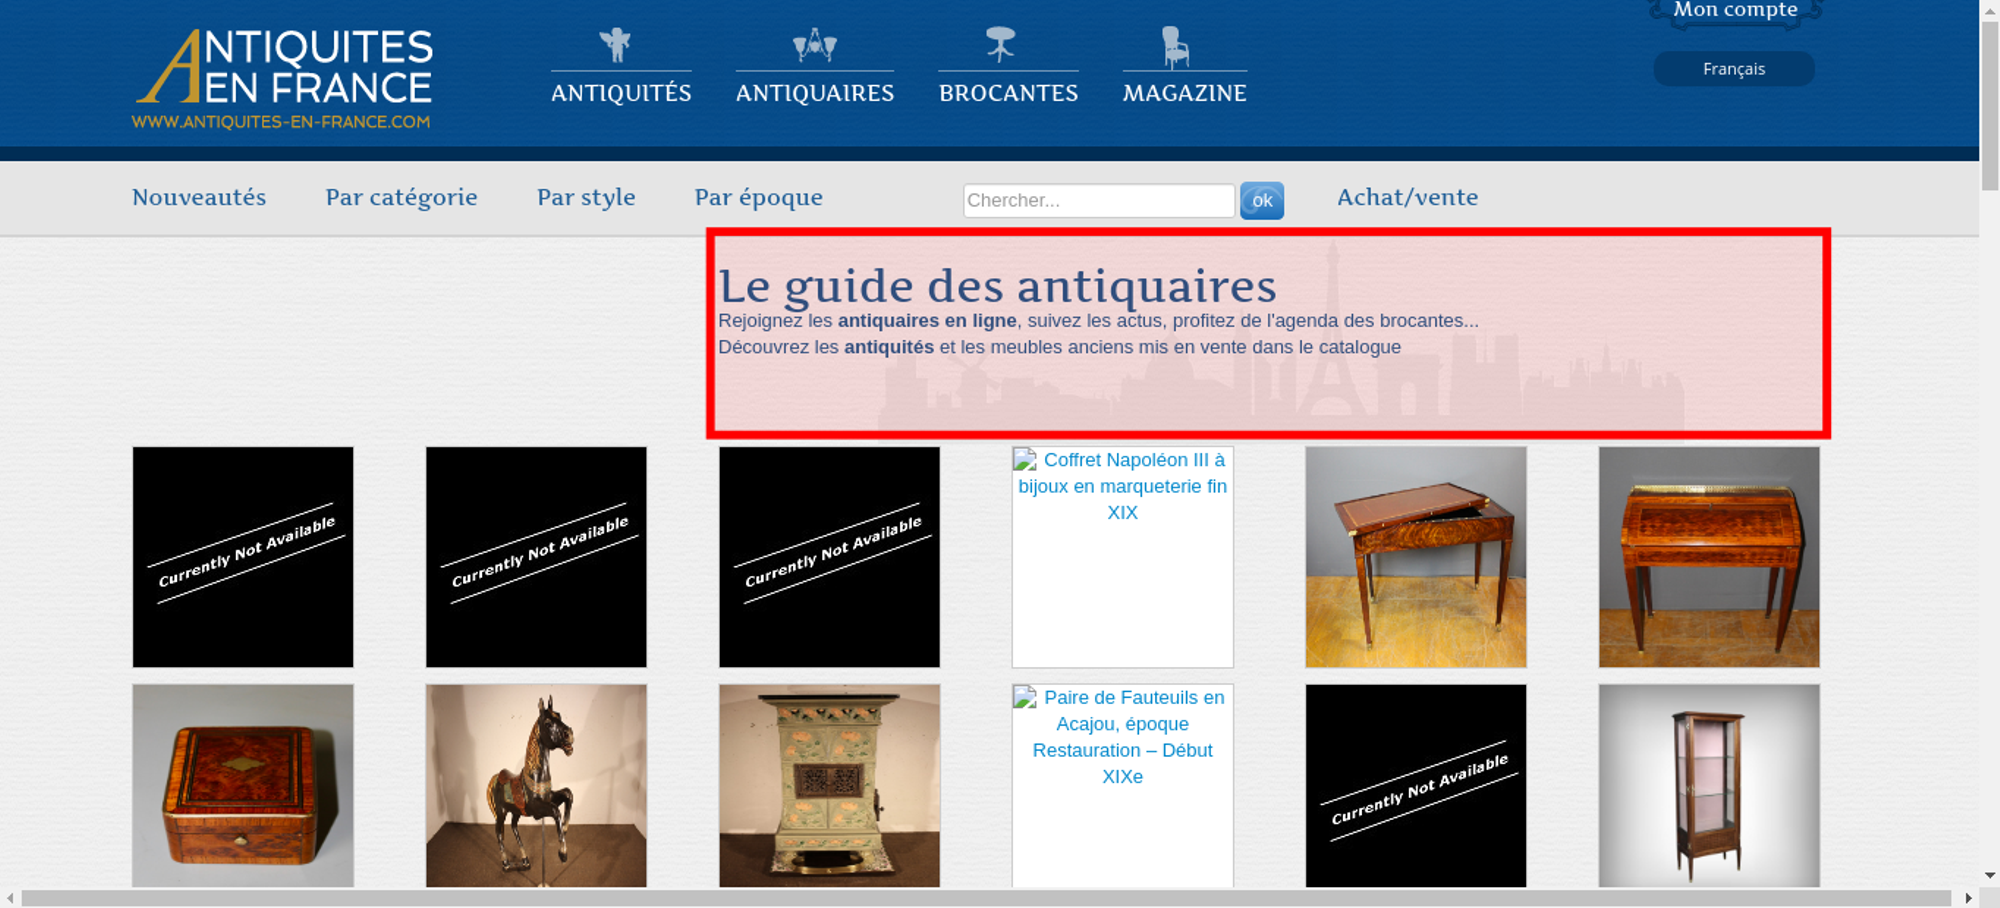
Task: Click the cherub icon above Antiquités
Action: pyautogui.click(x=615, y=45)
